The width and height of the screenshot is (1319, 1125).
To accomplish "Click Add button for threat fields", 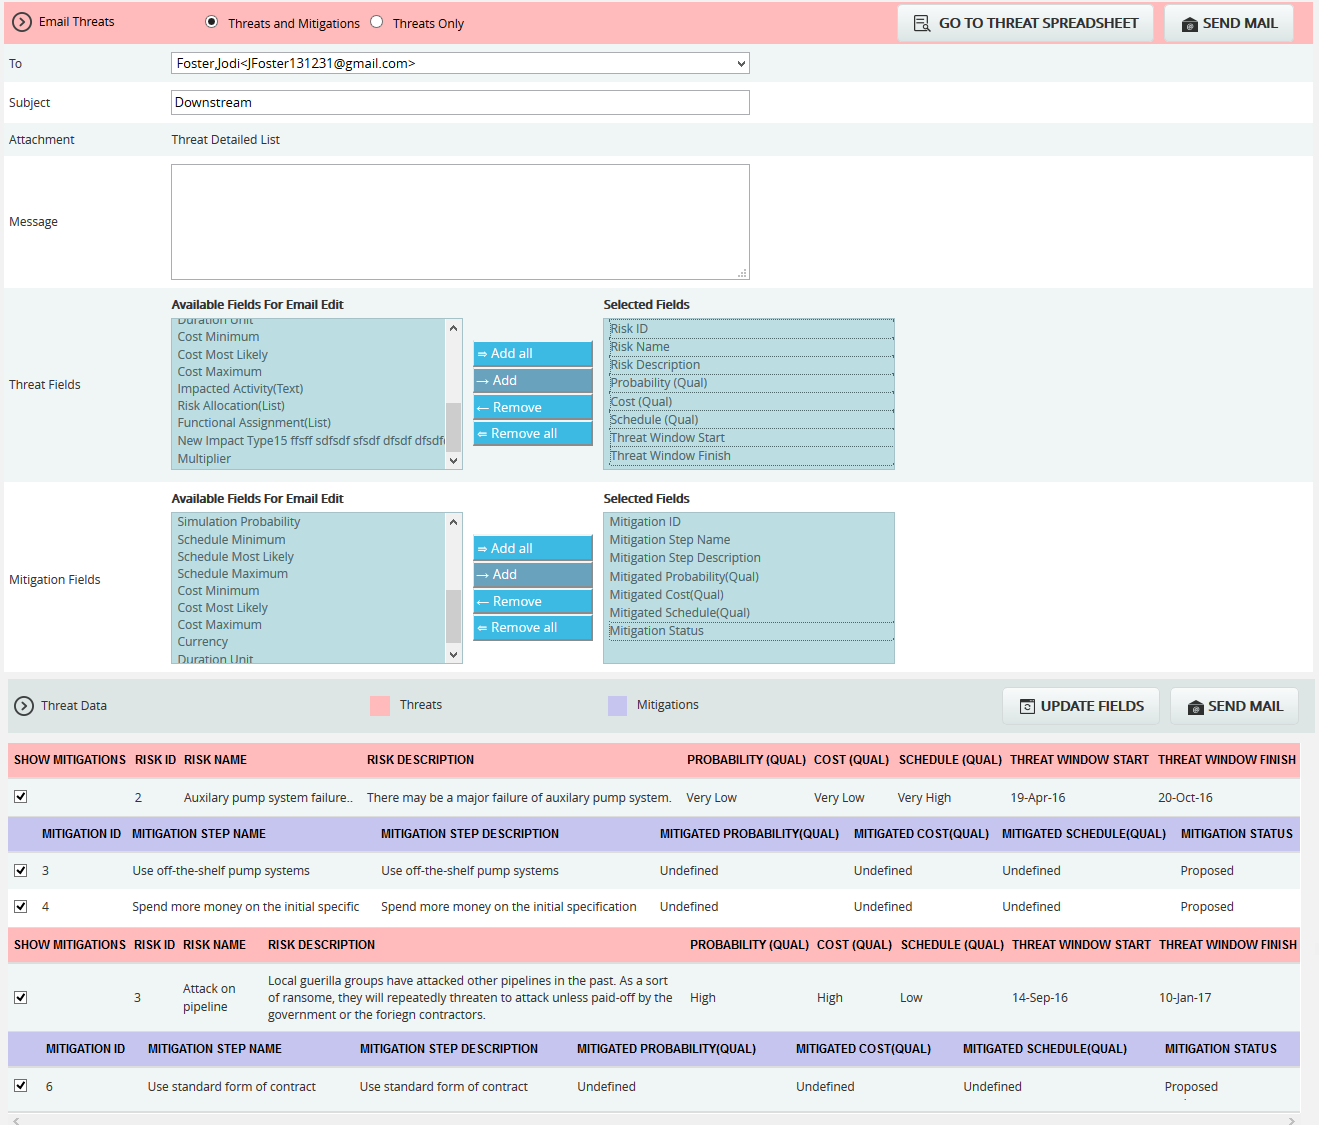I will (x=533, y=381).
